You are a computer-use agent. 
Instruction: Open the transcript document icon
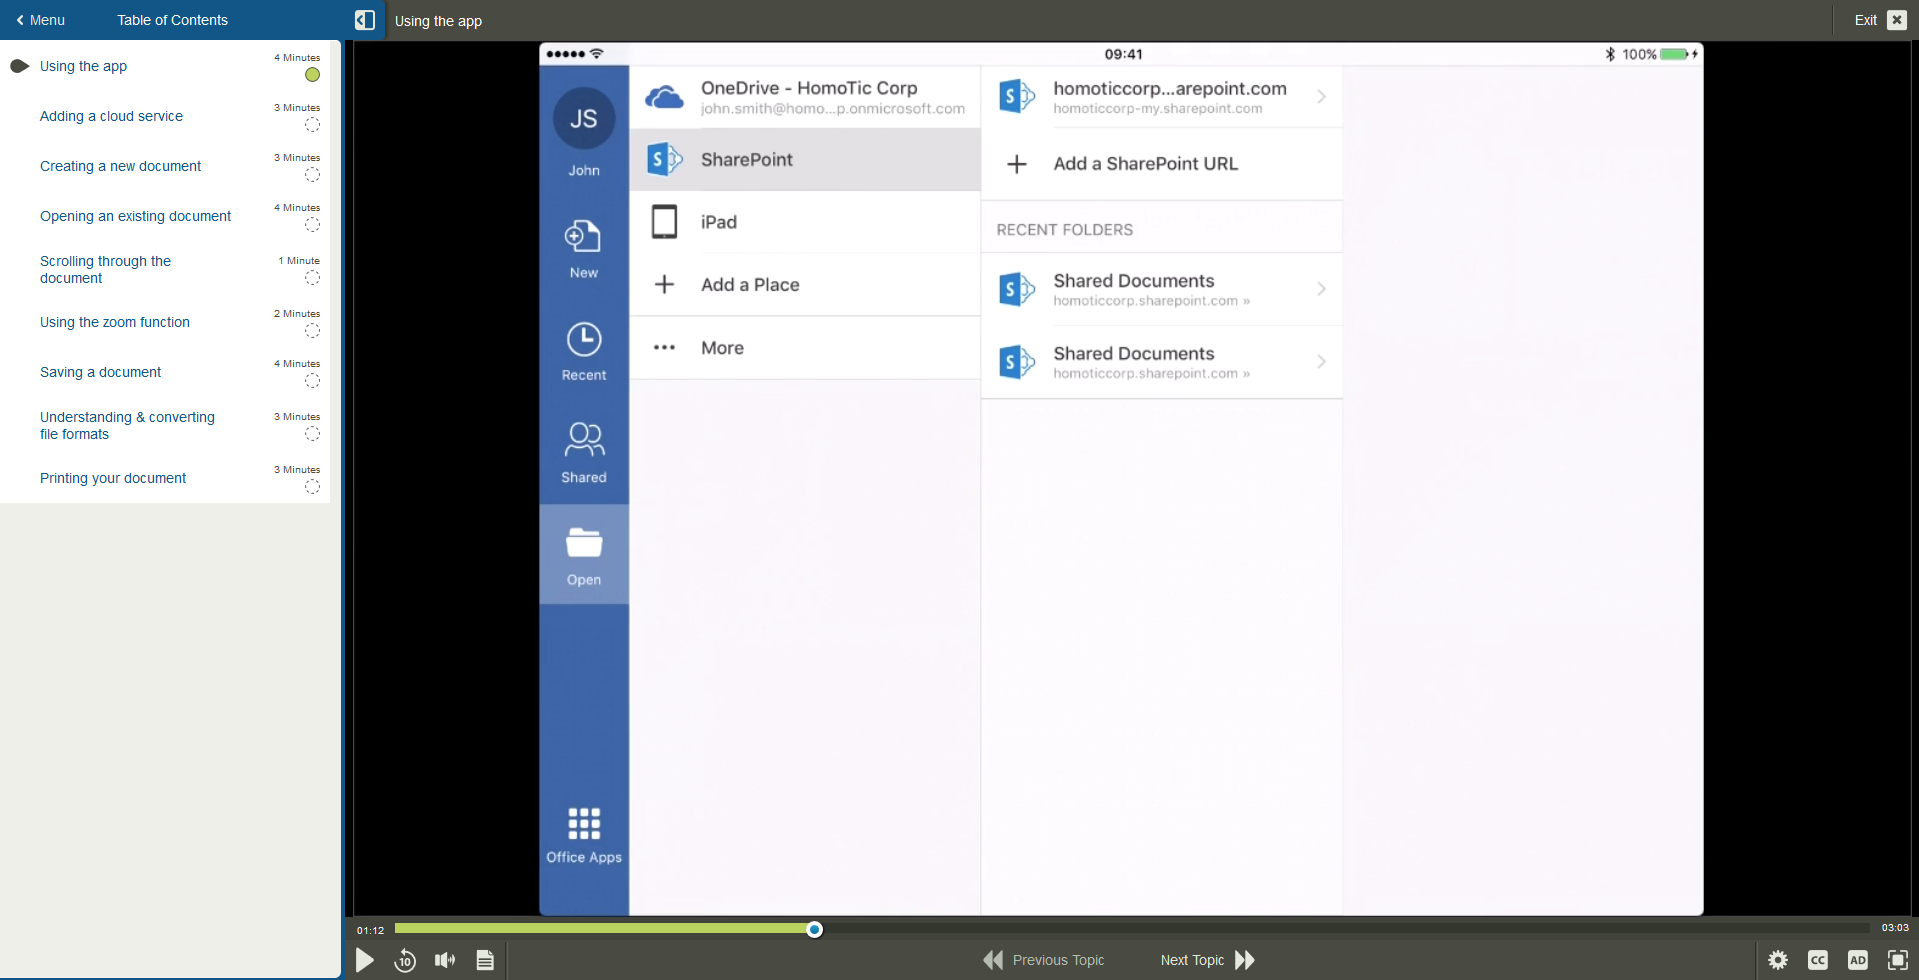(485, 959)
